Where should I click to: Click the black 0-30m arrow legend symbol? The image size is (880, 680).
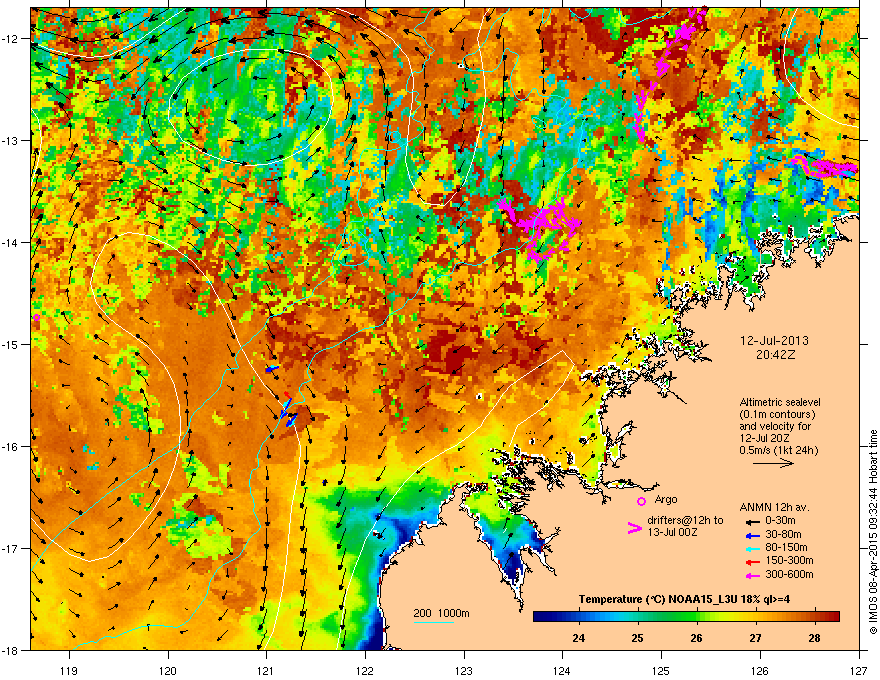(751, 521)
